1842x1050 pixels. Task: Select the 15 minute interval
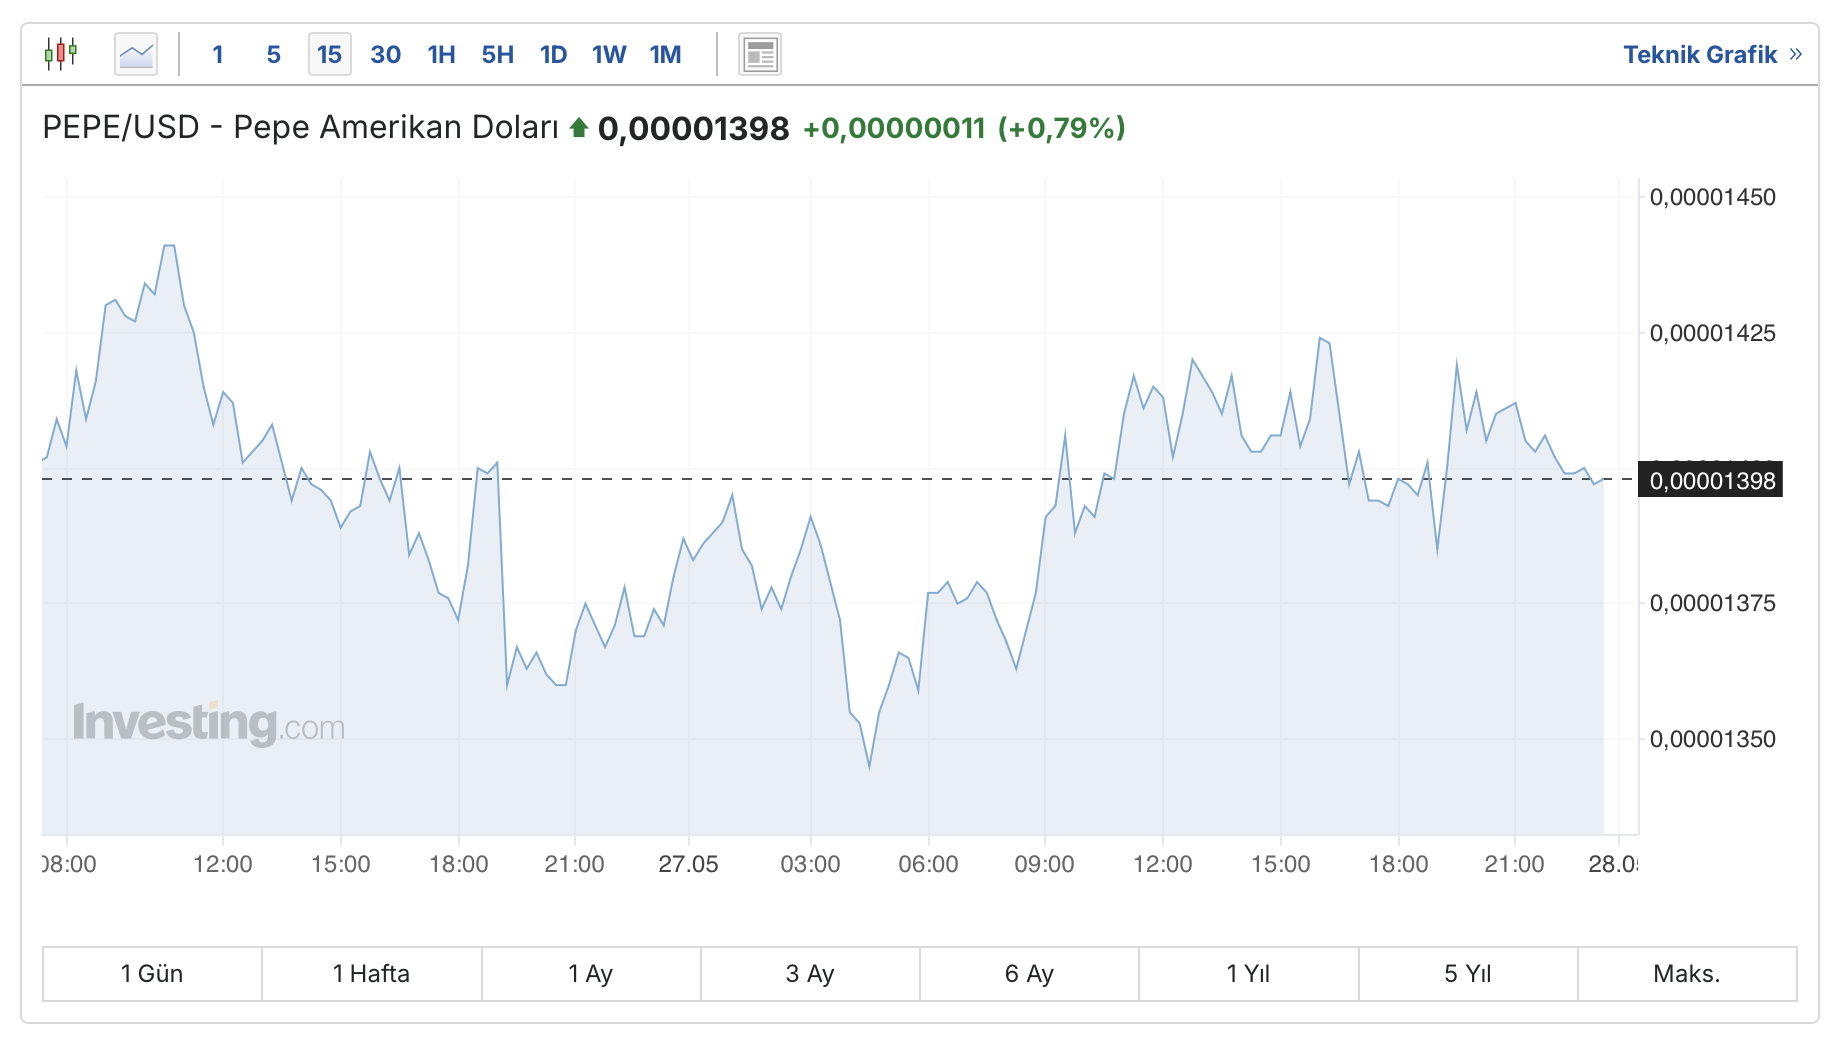[329, 54]
